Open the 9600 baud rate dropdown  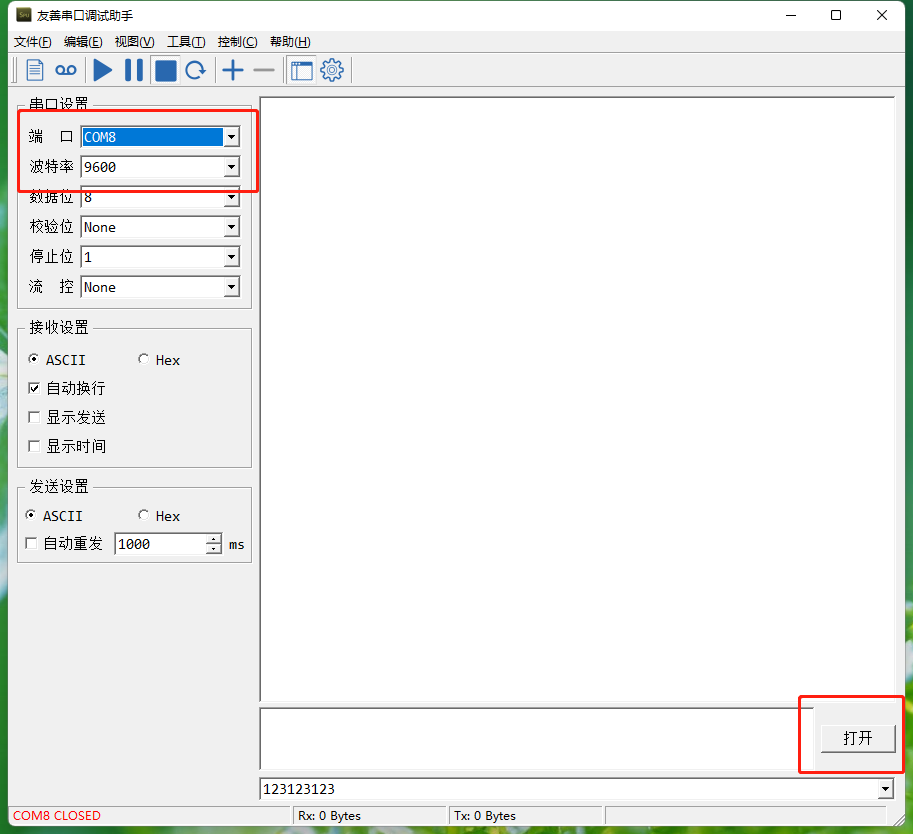click(231, 167)
